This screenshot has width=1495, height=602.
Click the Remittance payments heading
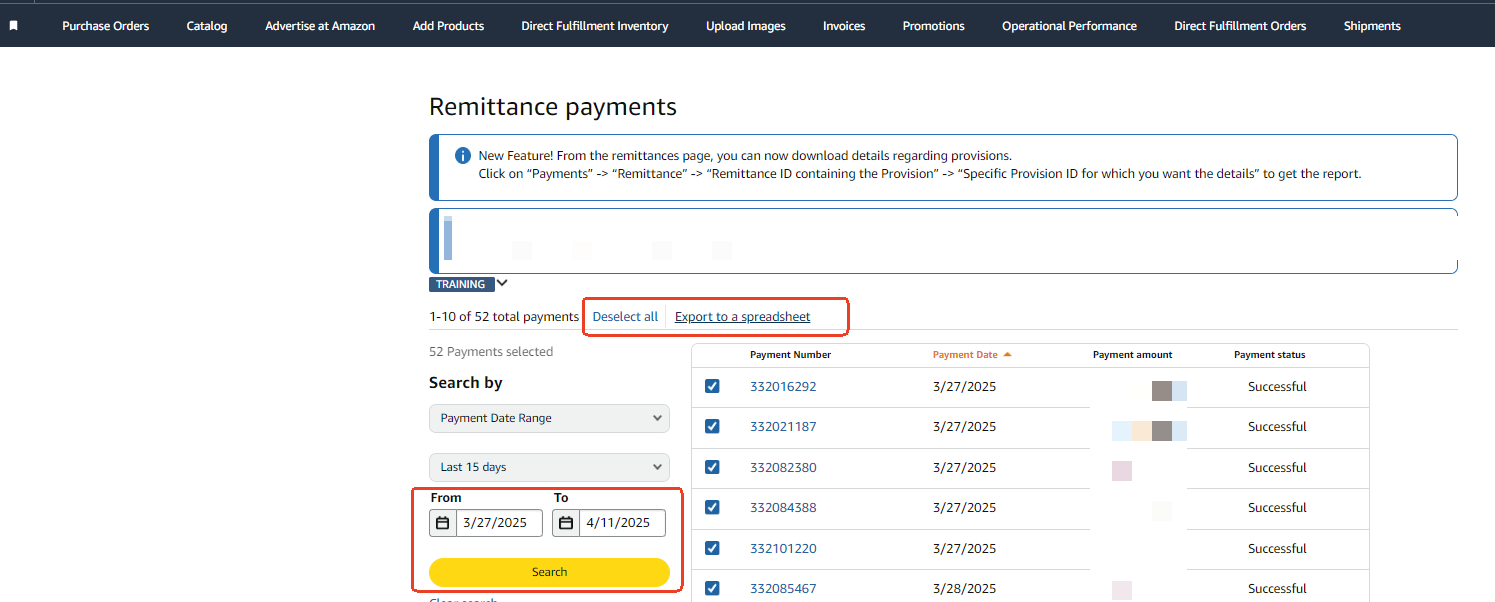[x=553, y=106]
